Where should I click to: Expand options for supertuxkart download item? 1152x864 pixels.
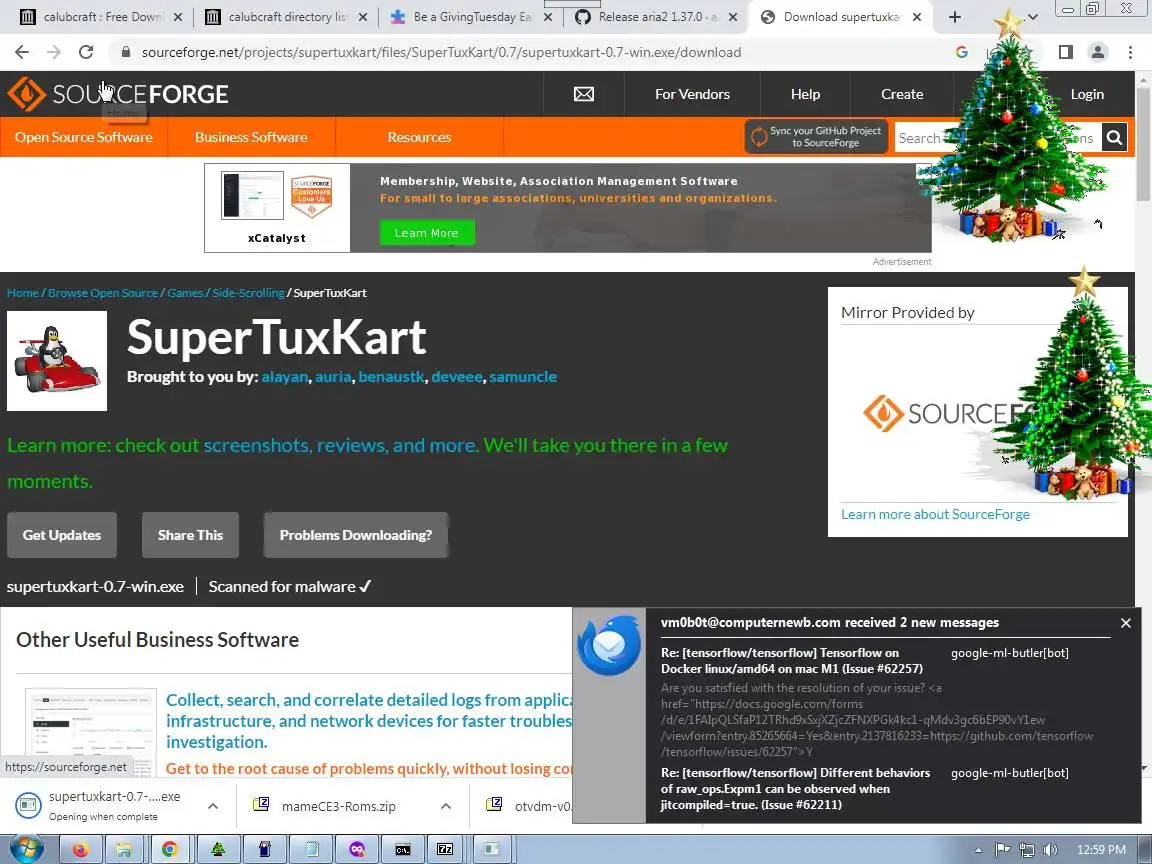pos(212,806)
